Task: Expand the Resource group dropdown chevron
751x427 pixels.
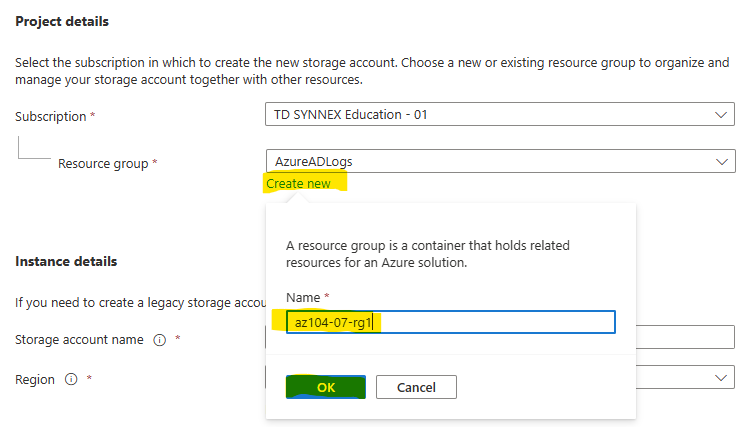Action: point(722,162)
